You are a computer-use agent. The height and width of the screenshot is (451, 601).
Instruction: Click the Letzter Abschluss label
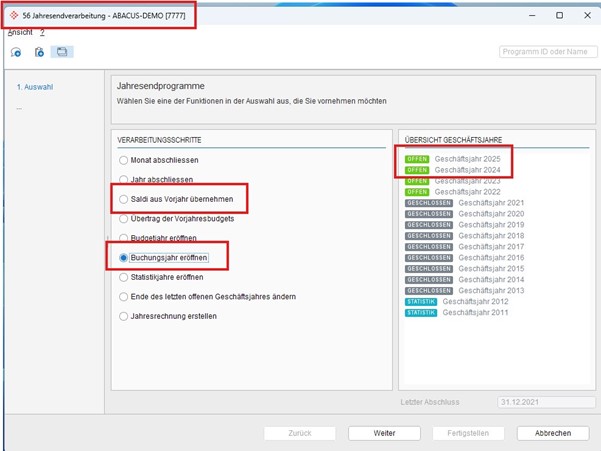click(430, 402)
